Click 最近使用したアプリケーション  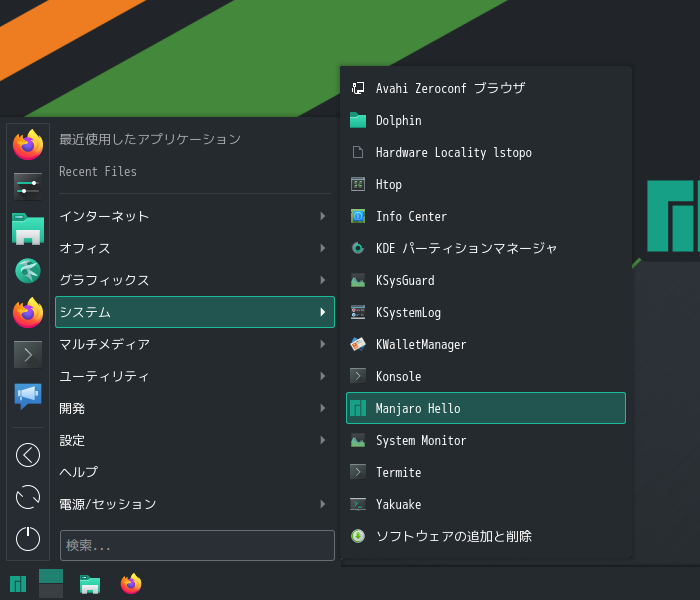tap(150, 139)
